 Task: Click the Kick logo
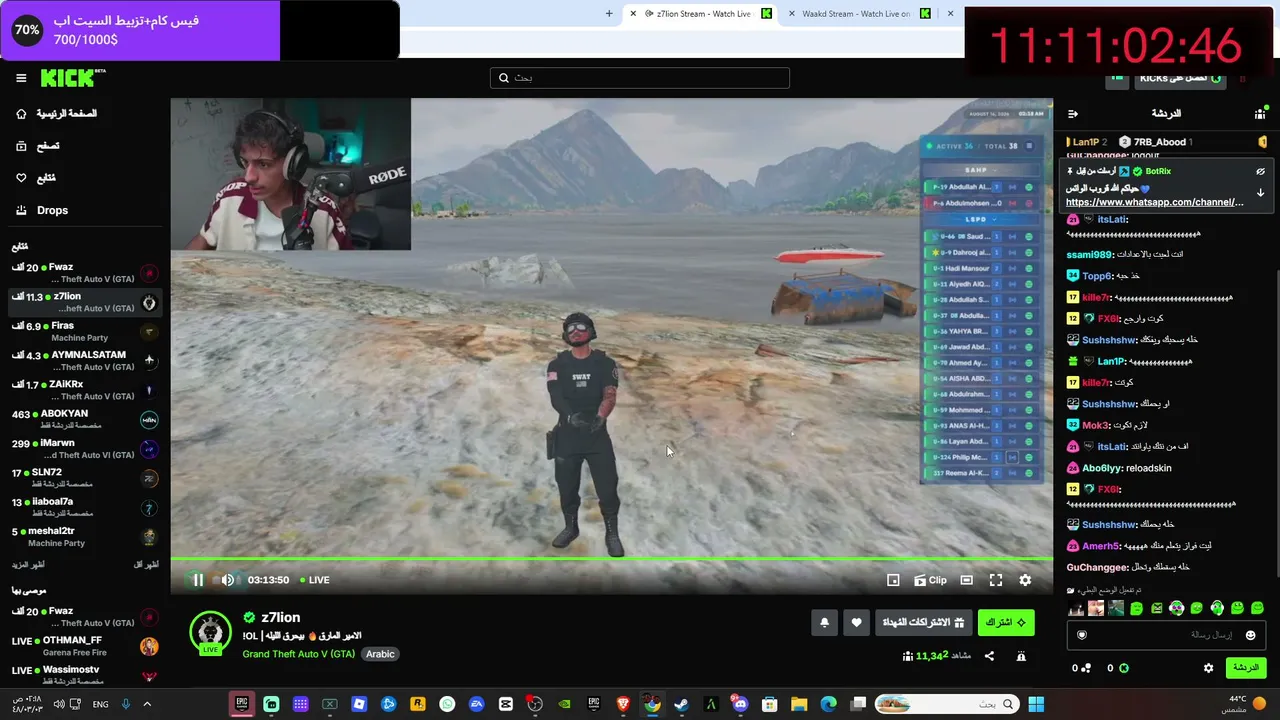(x=73, y=78)
